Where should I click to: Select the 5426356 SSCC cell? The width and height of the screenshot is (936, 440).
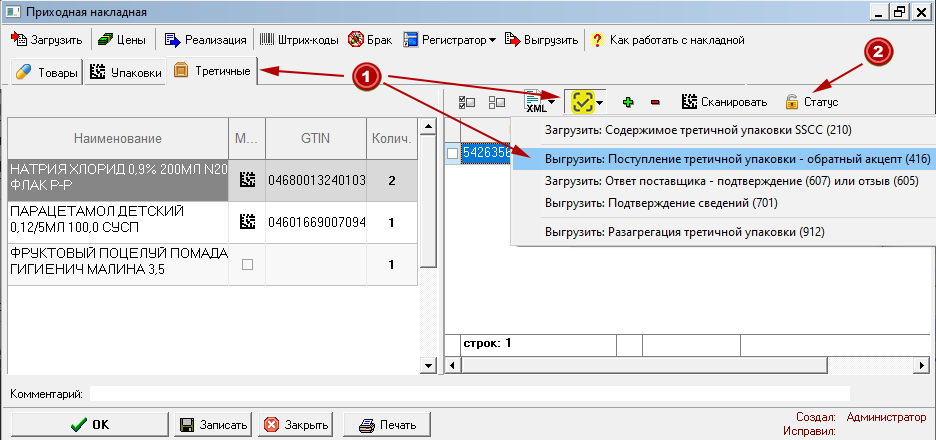point(487,153)
